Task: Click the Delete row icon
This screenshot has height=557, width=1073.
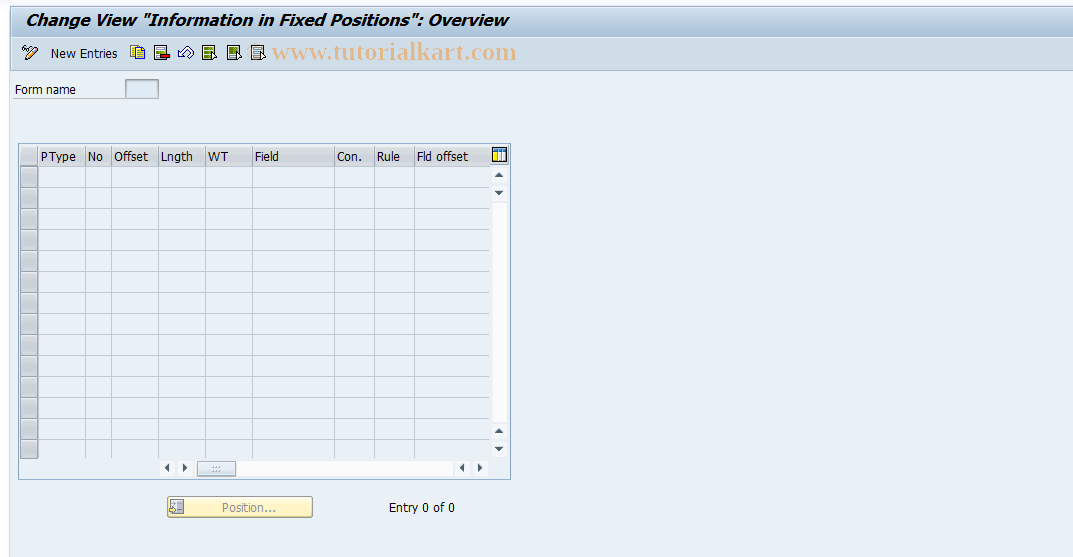Action: click(161, 53)
